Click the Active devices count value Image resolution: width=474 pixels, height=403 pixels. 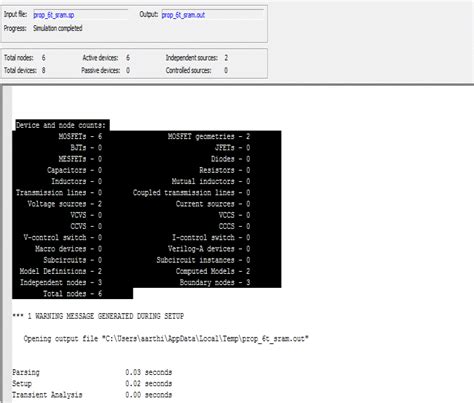[128, 58]
